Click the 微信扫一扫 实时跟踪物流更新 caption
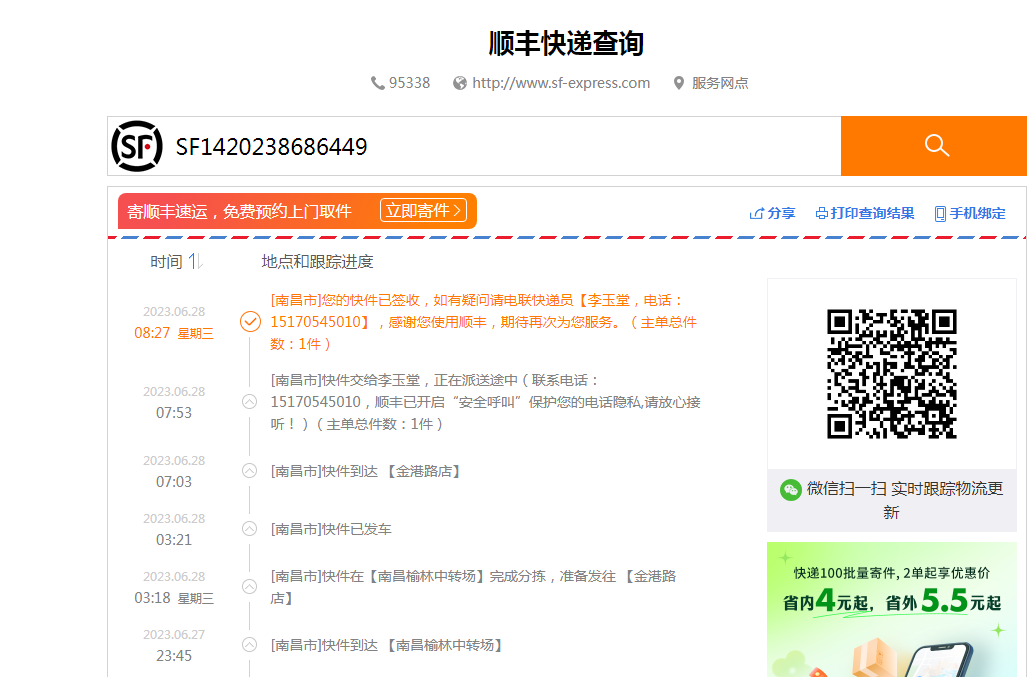 [x=904, y=500]
